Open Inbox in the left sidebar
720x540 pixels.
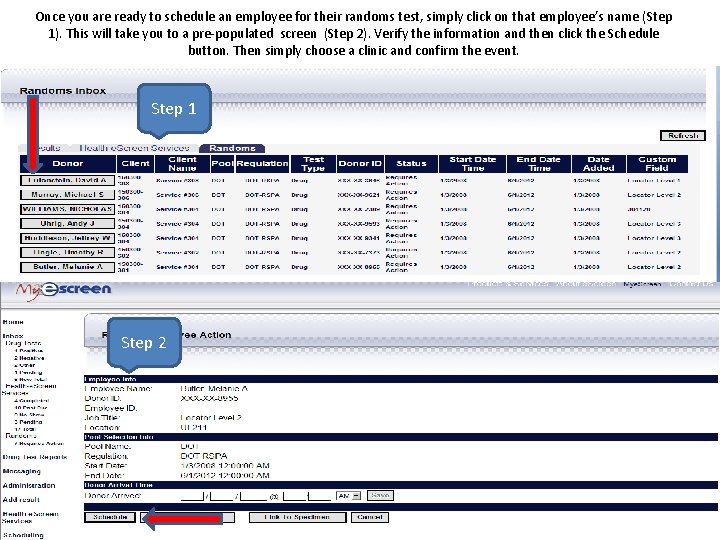click(x=13, y=336)
